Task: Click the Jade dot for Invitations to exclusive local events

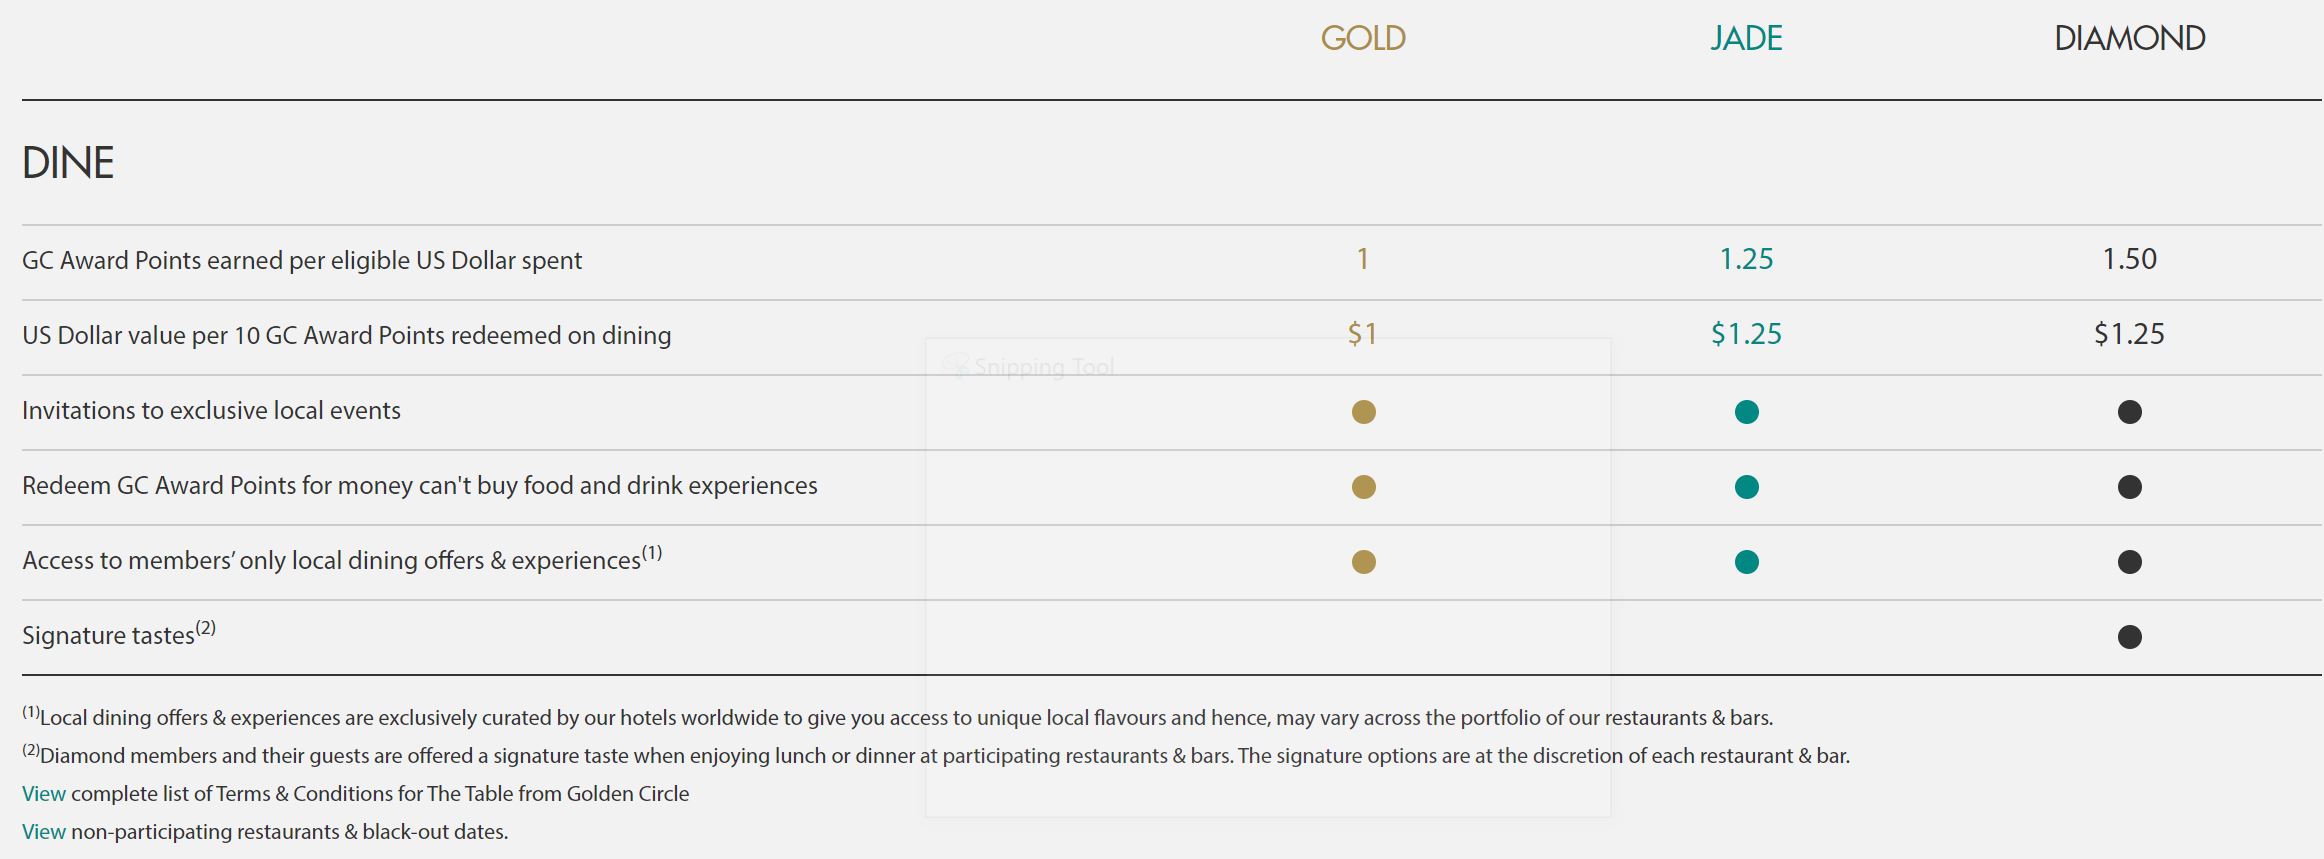Action: [x=1746, y=412]
